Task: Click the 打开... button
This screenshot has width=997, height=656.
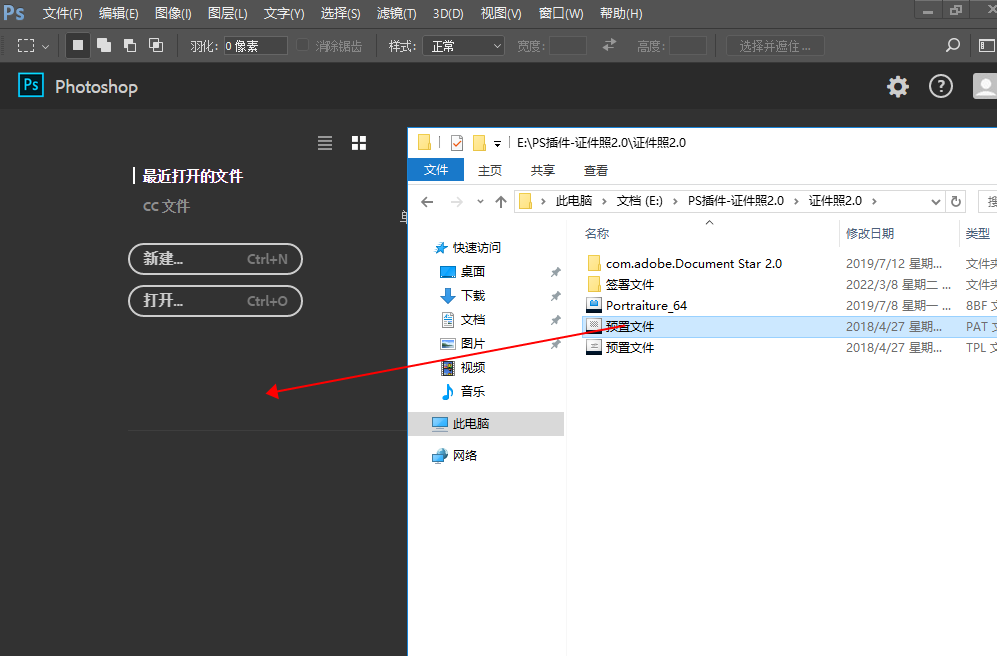Action: (x=216, y=301)
